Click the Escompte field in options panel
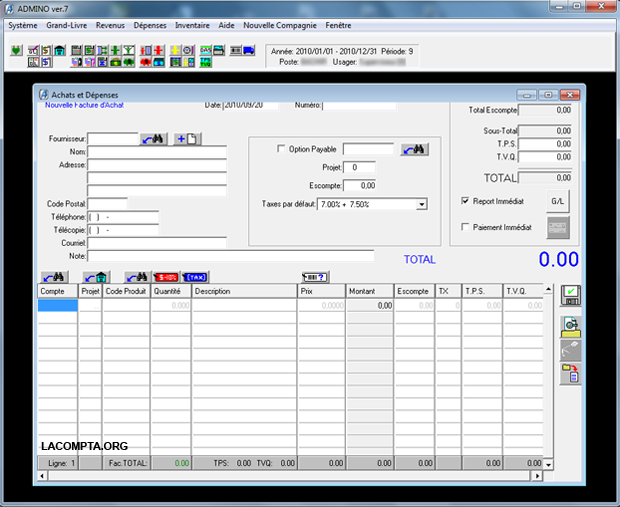 tap(359, 185)
